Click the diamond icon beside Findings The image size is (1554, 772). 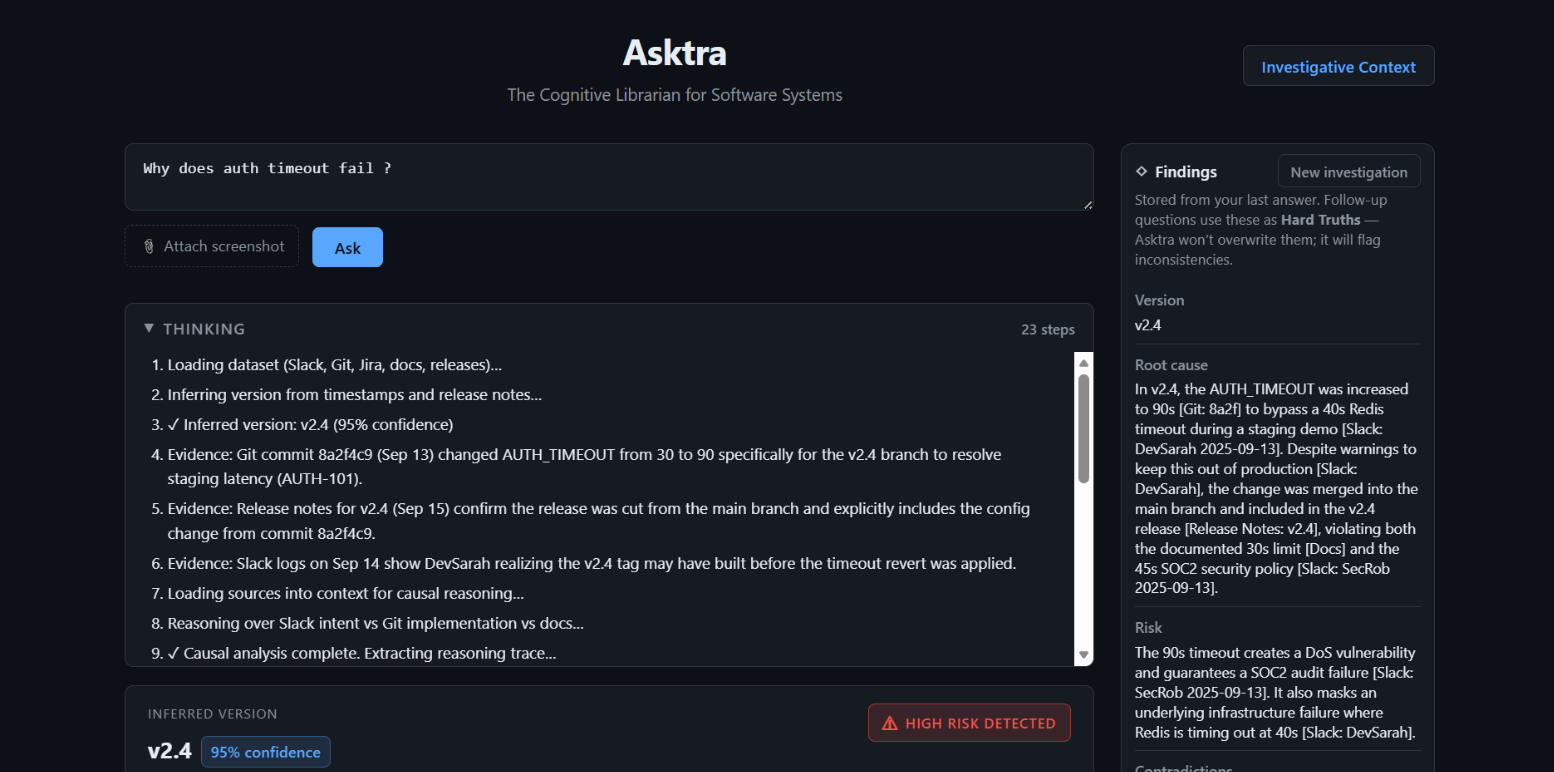[1142, 172]
